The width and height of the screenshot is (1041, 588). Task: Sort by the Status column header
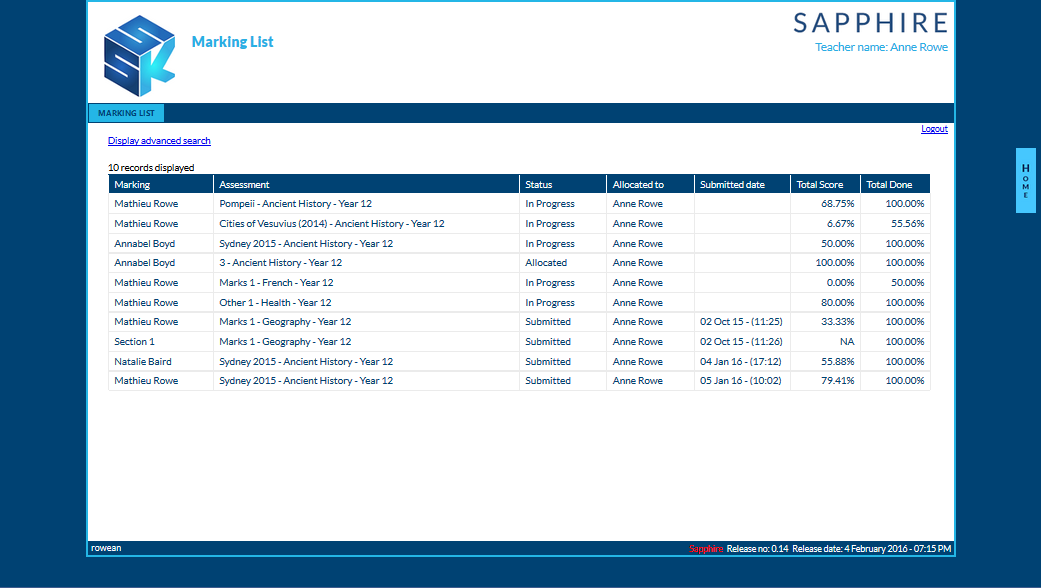[x=563, y=184]
